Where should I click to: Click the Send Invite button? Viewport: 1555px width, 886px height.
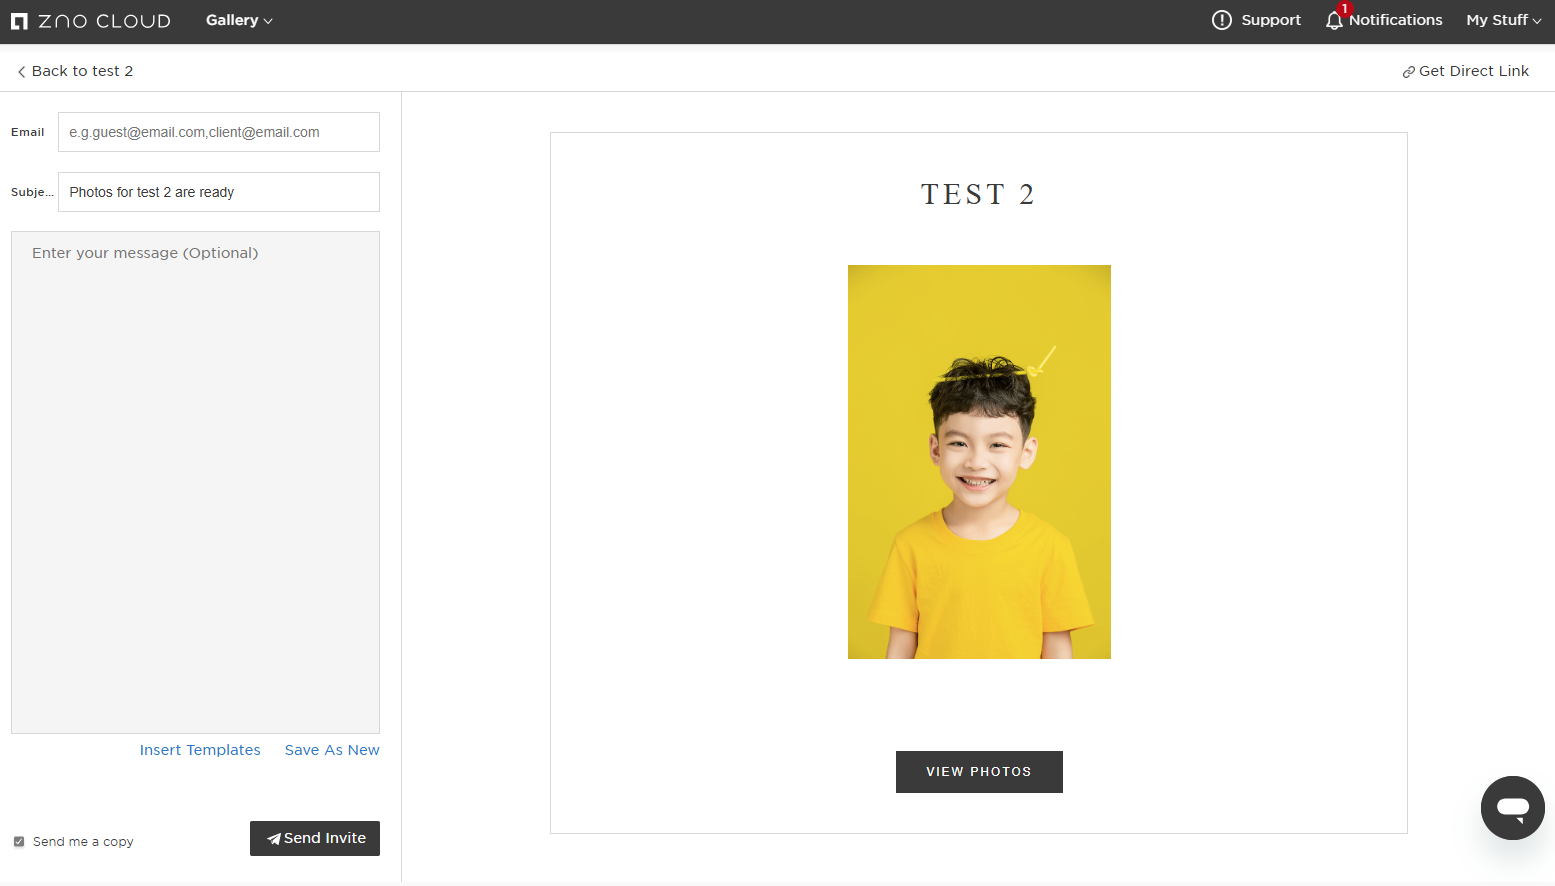(x=315, y=838)
